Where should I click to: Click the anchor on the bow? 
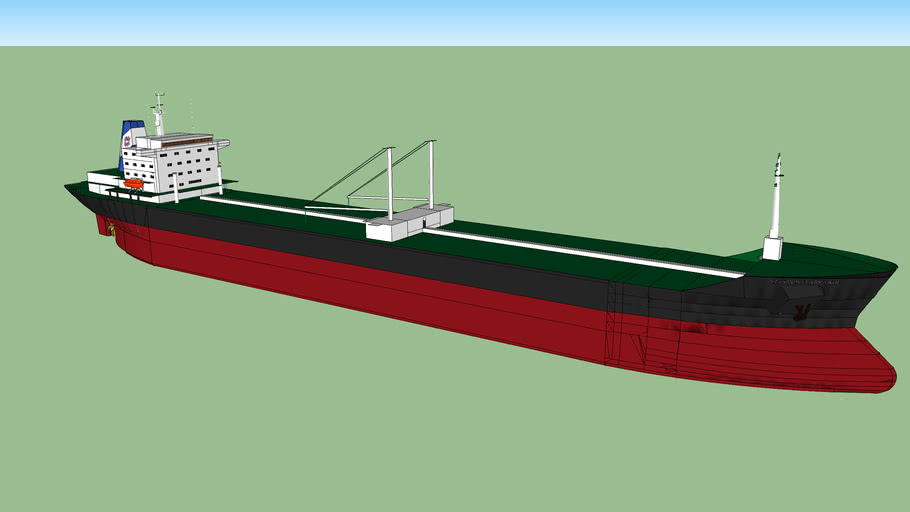pos(800,313)
